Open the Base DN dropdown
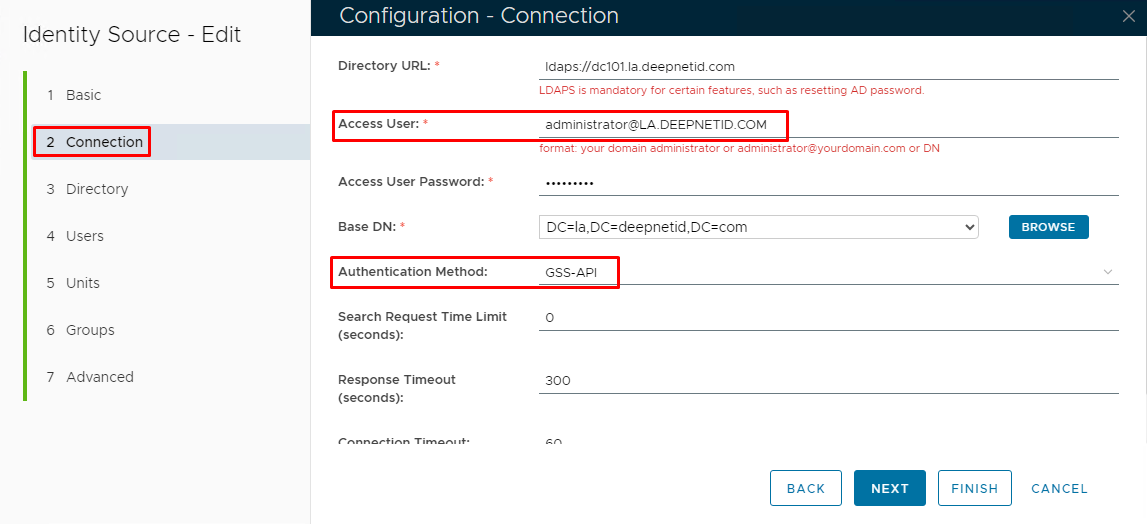This screenshot has height=524, width=1147. [757, 227]
